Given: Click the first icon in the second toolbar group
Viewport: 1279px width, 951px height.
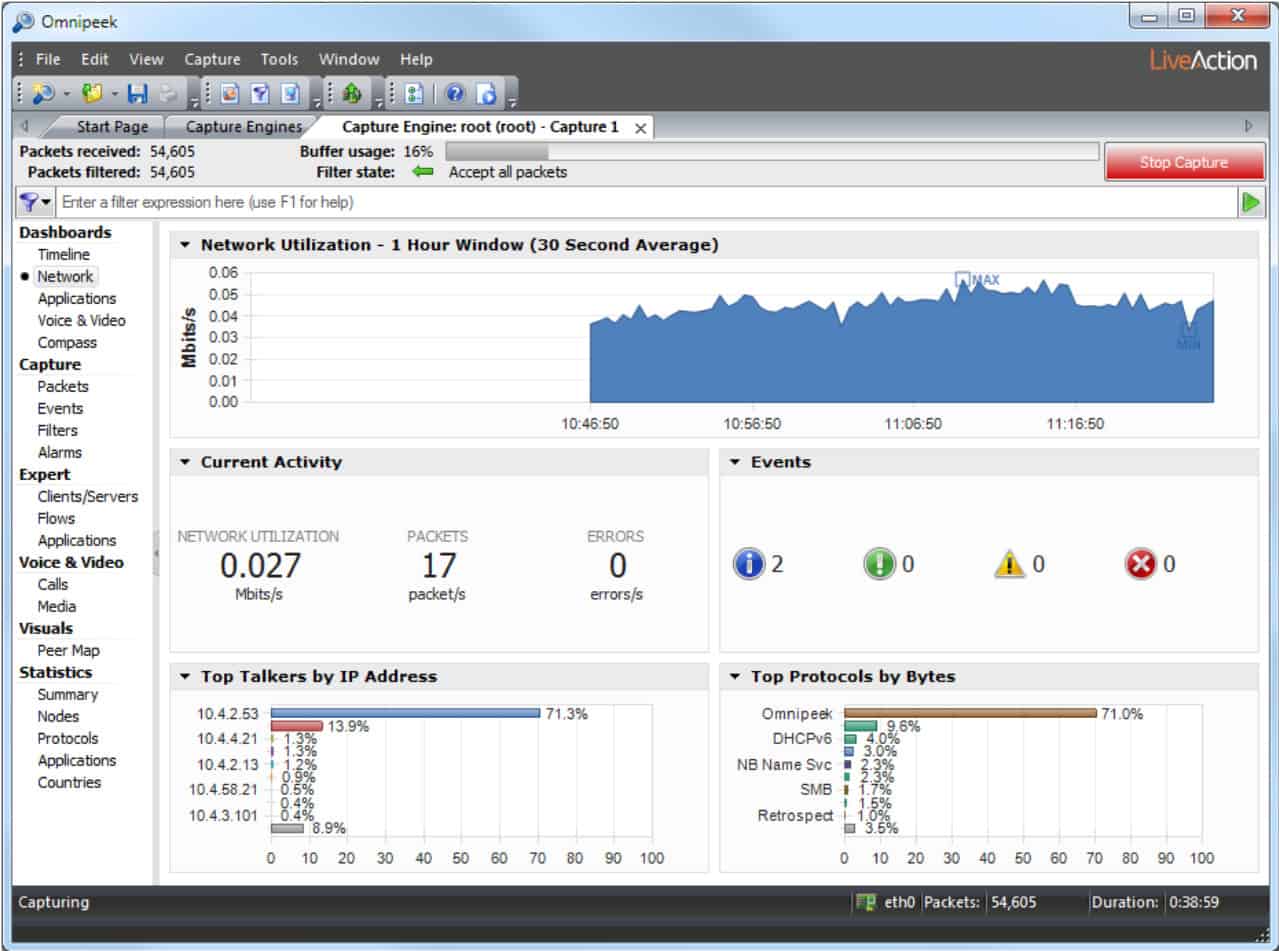Looking at the screenshot, I should (230, 94).
